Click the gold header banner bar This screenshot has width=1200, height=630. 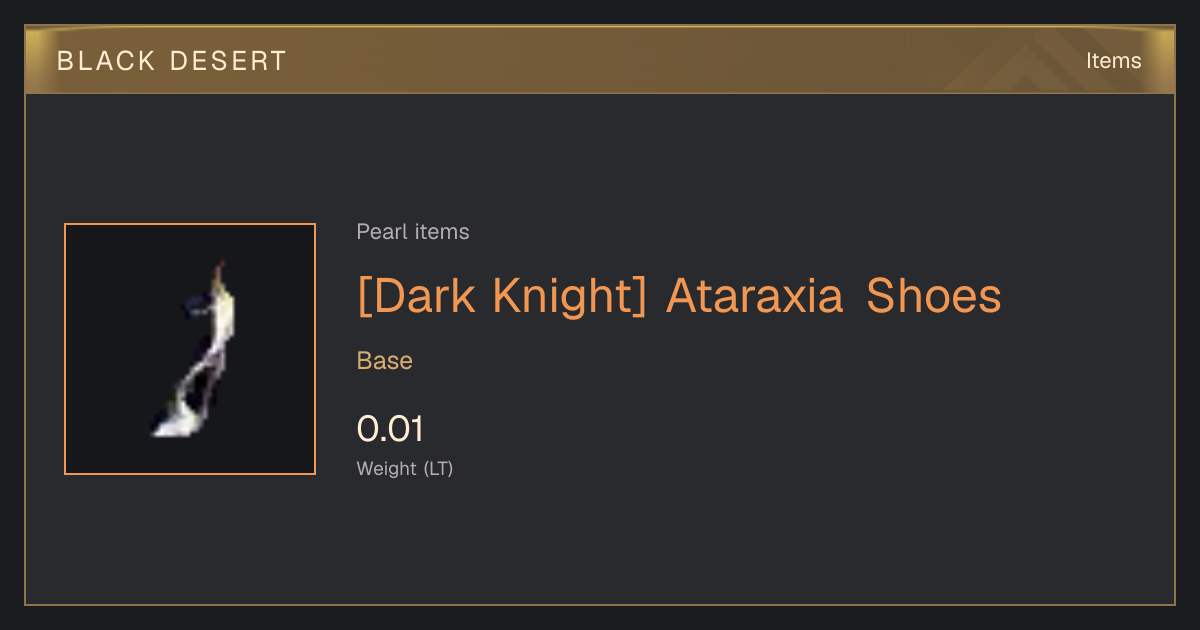(x=600, y=61)
